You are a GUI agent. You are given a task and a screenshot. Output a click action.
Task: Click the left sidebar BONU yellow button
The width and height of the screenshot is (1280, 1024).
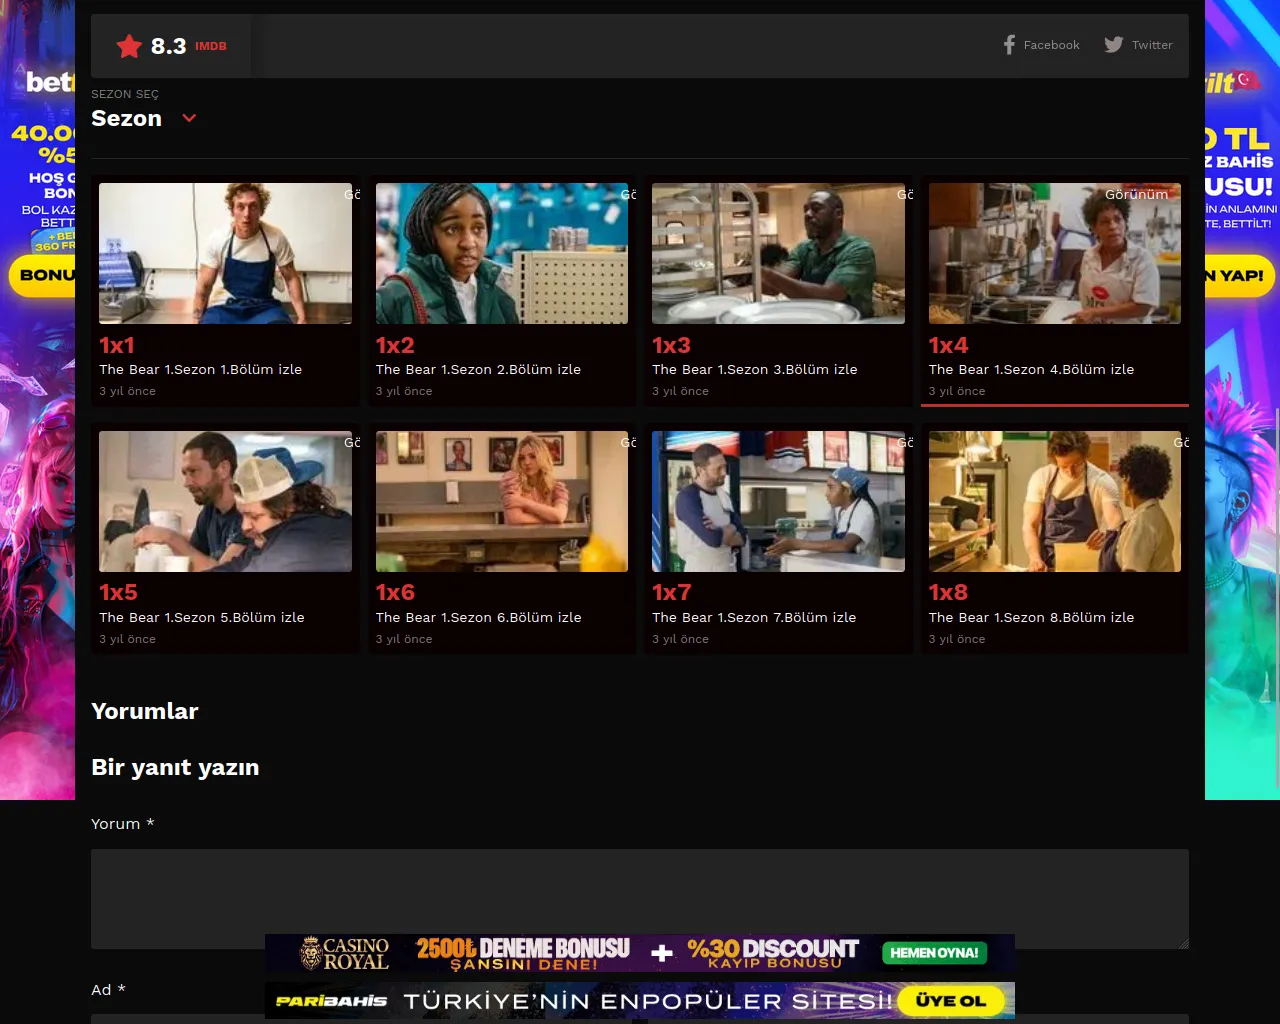[x=42, y=275]
